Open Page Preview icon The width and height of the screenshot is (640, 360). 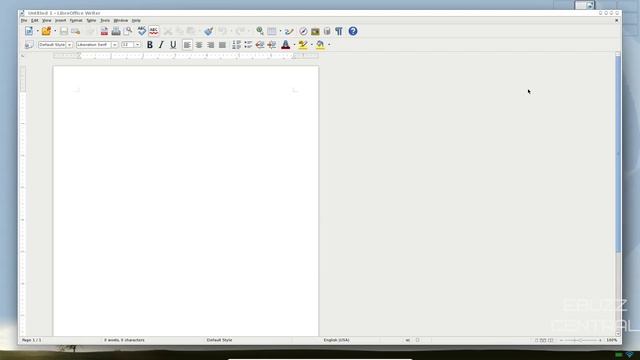pos(128,31)
